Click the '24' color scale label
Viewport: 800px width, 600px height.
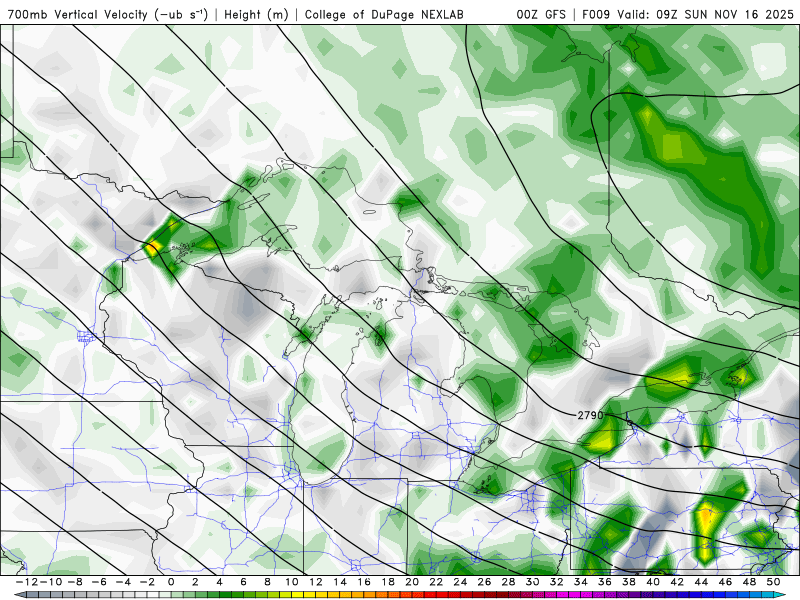pyautogui.click(x=460, y=582)
